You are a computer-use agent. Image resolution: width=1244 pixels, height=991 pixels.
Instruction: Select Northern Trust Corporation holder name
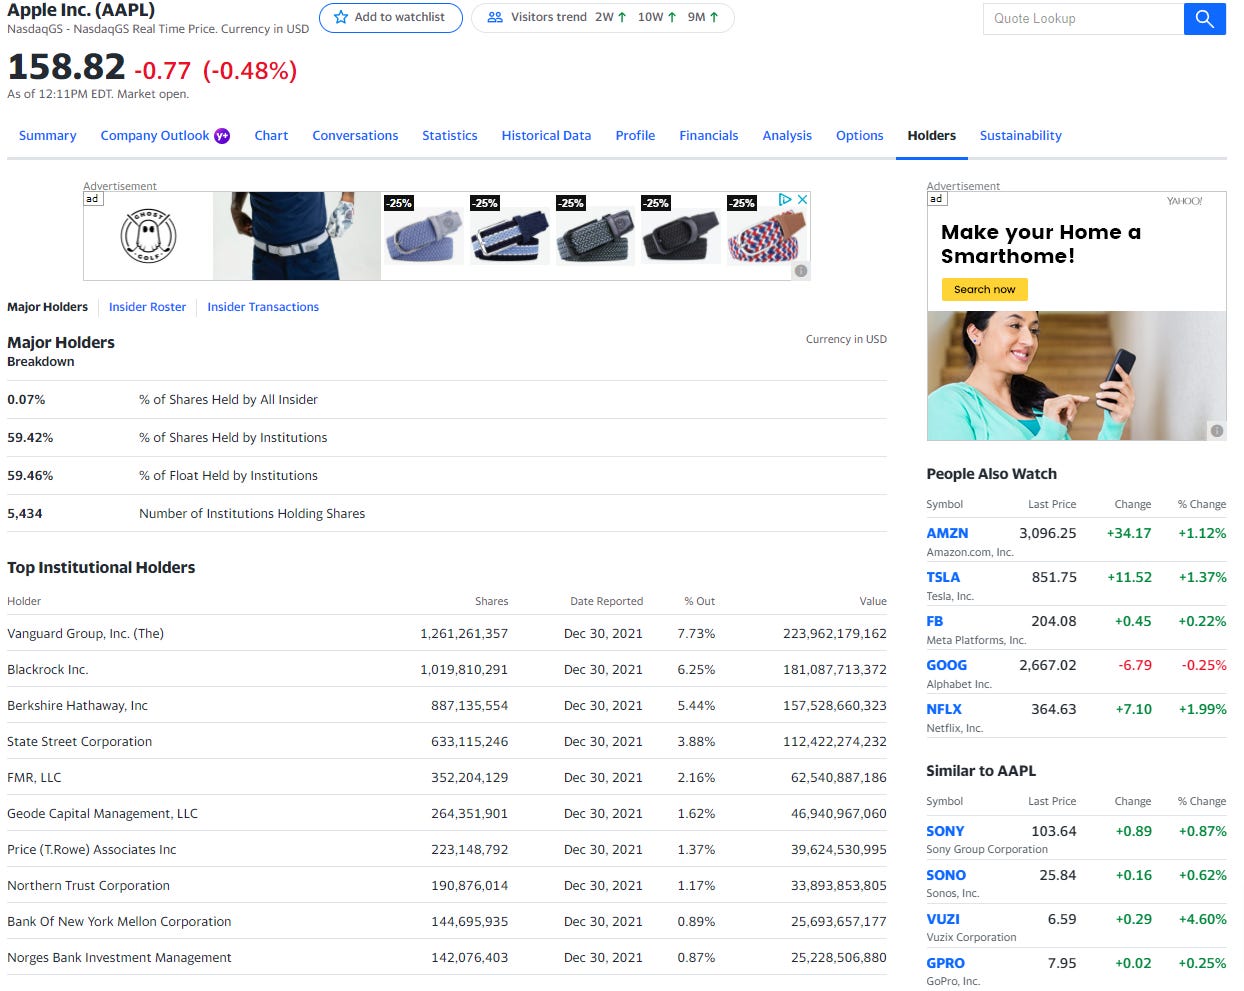88,886
